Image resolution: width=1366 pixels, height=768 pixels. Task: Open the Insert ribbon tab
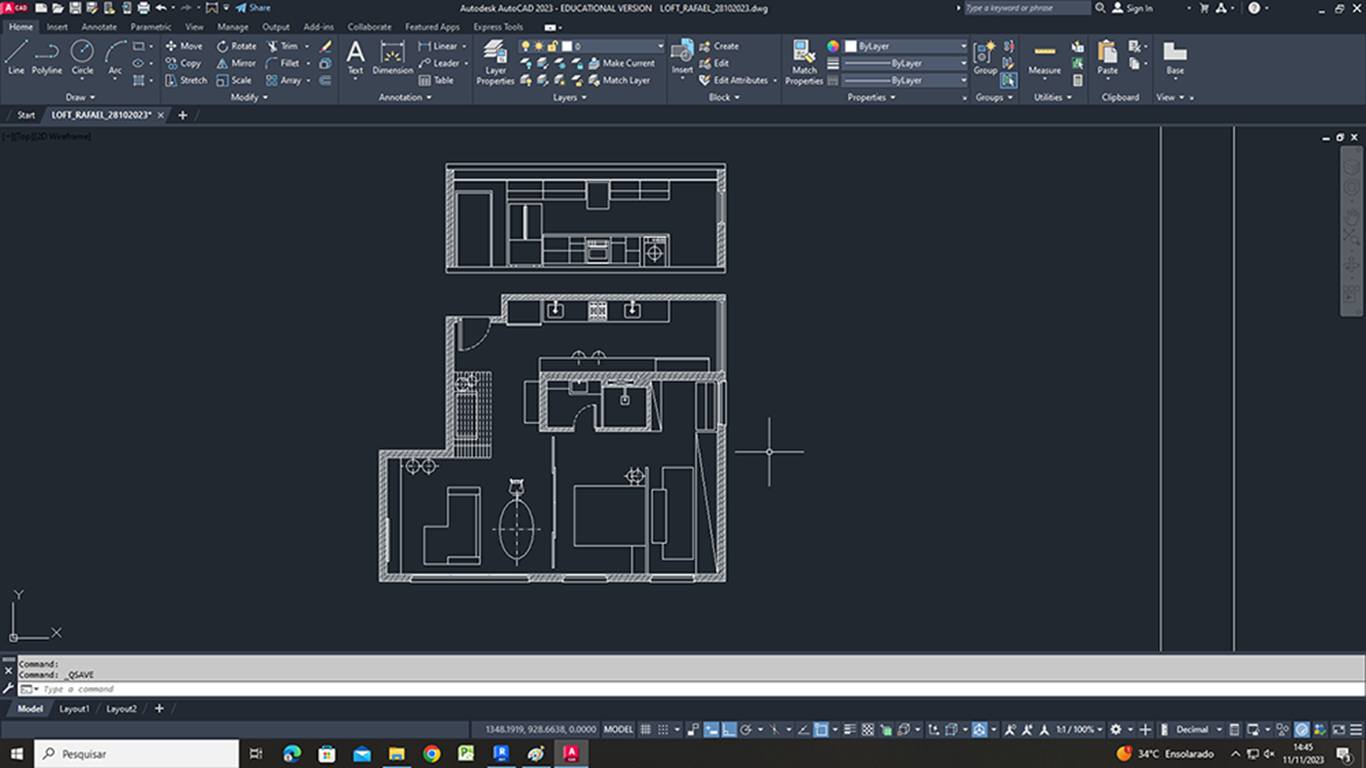57,27
